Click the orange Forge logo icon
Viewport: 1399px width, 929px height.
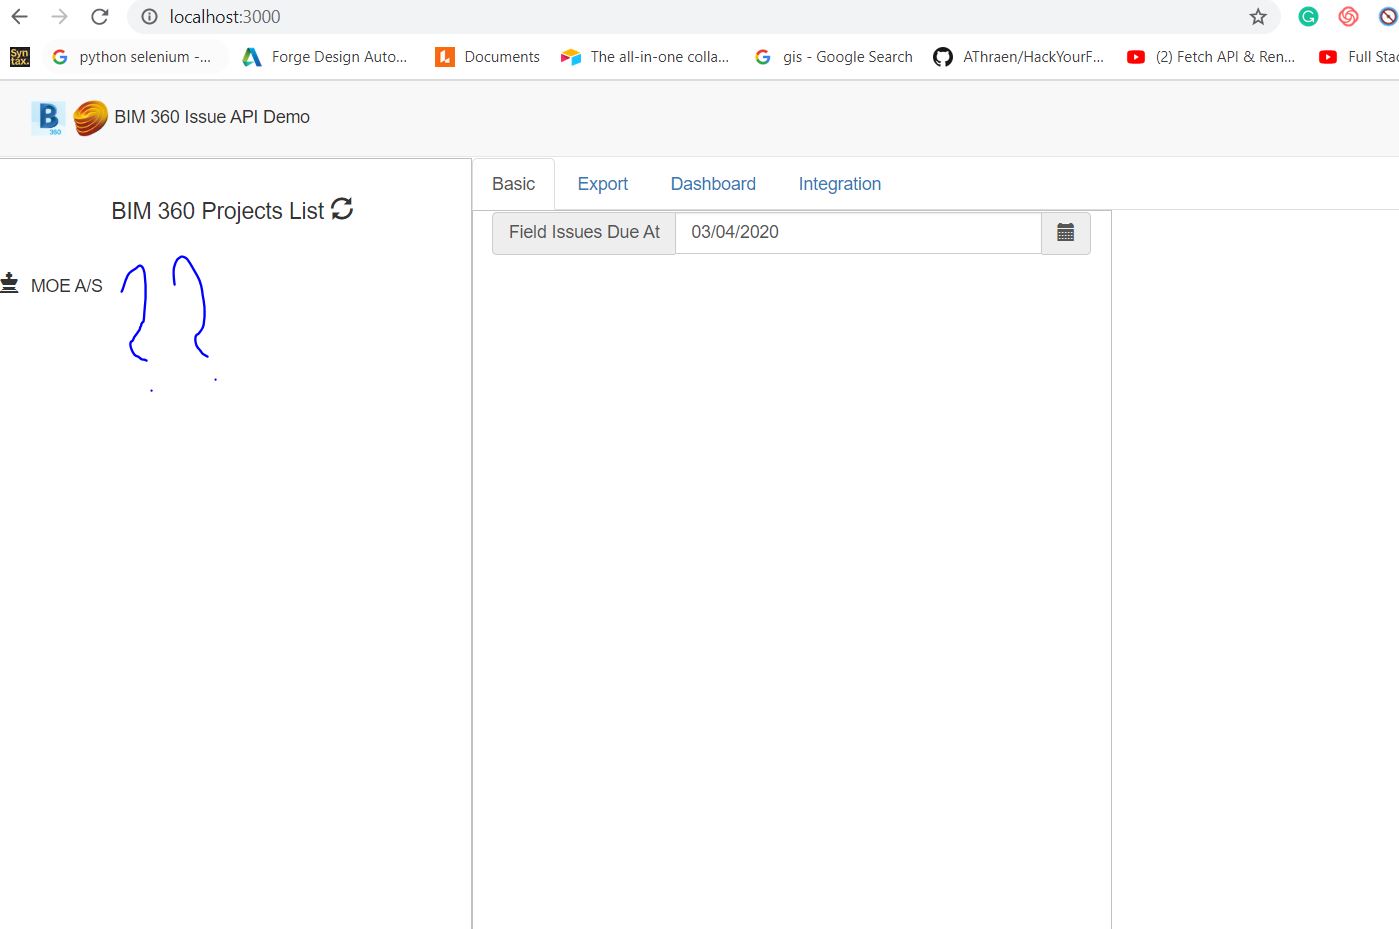(90, 118)
